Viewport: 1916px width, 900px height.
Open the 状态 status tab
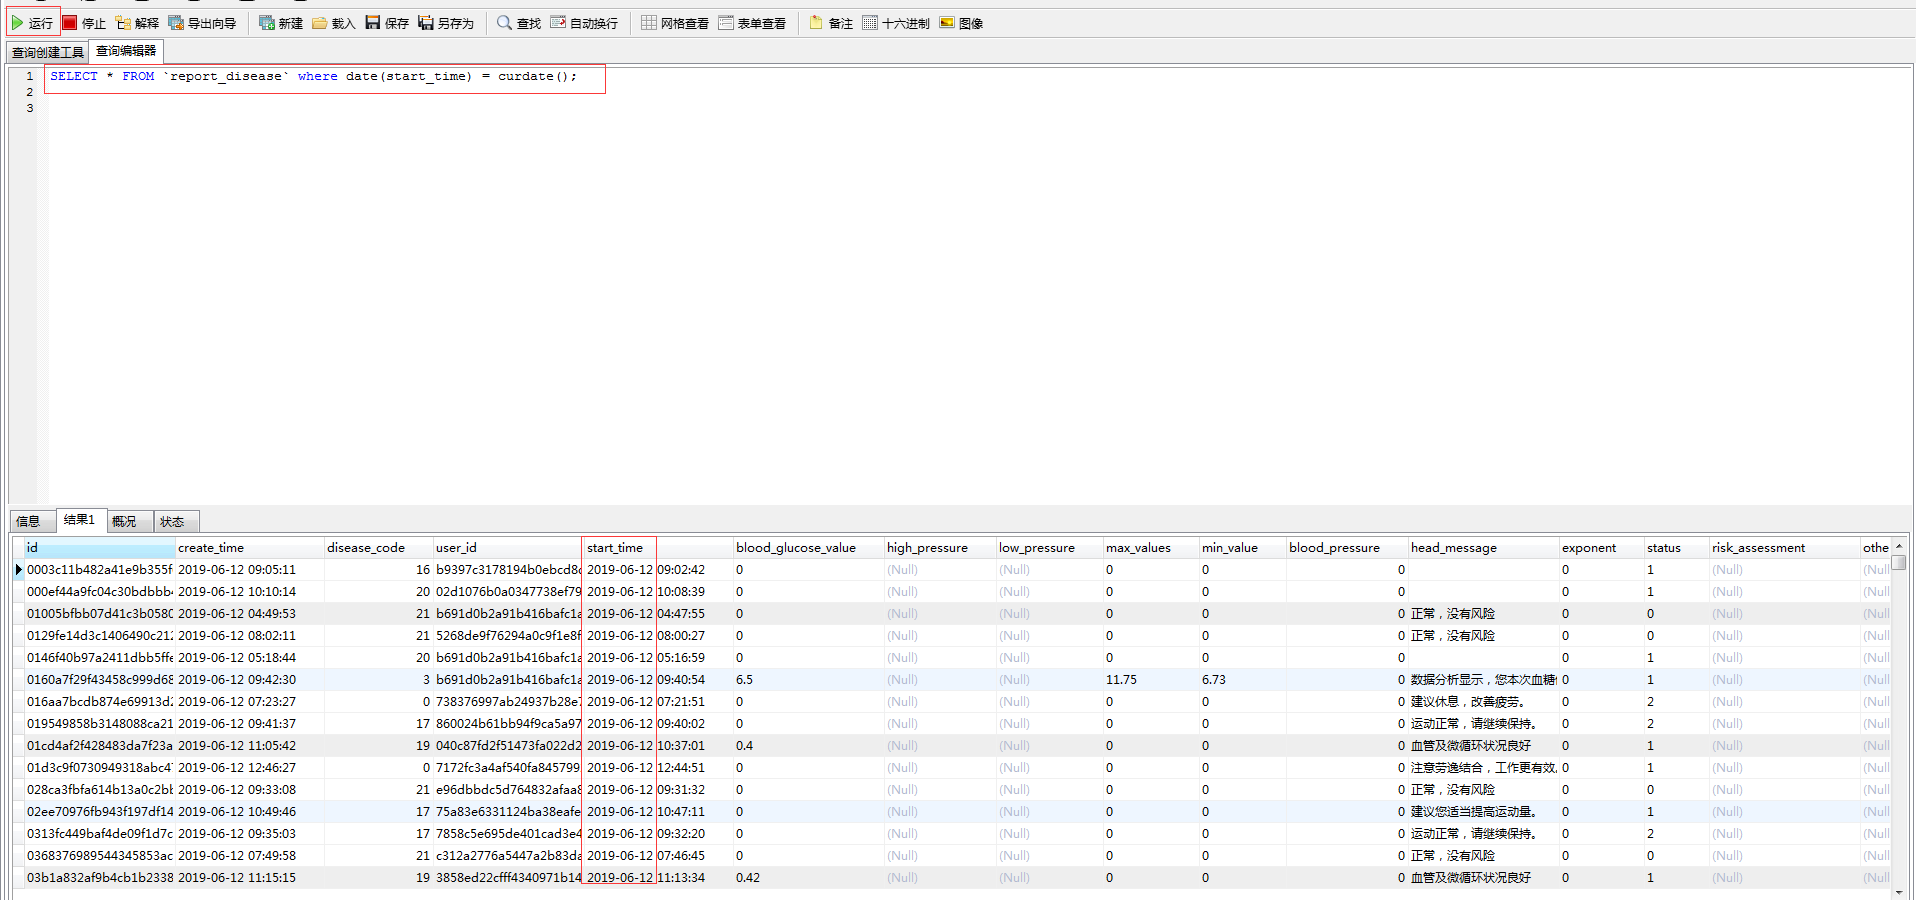(x=175, y=520)
